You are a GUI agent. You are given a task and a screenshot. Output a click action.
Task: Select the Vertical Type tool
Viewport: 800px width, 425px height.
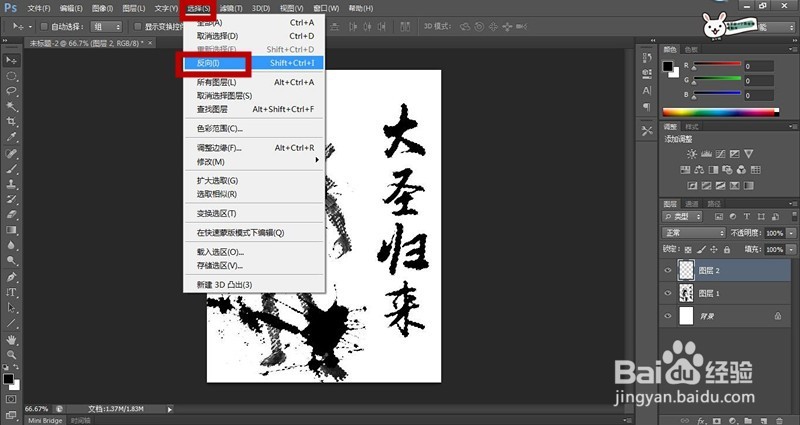coord(11,292)
